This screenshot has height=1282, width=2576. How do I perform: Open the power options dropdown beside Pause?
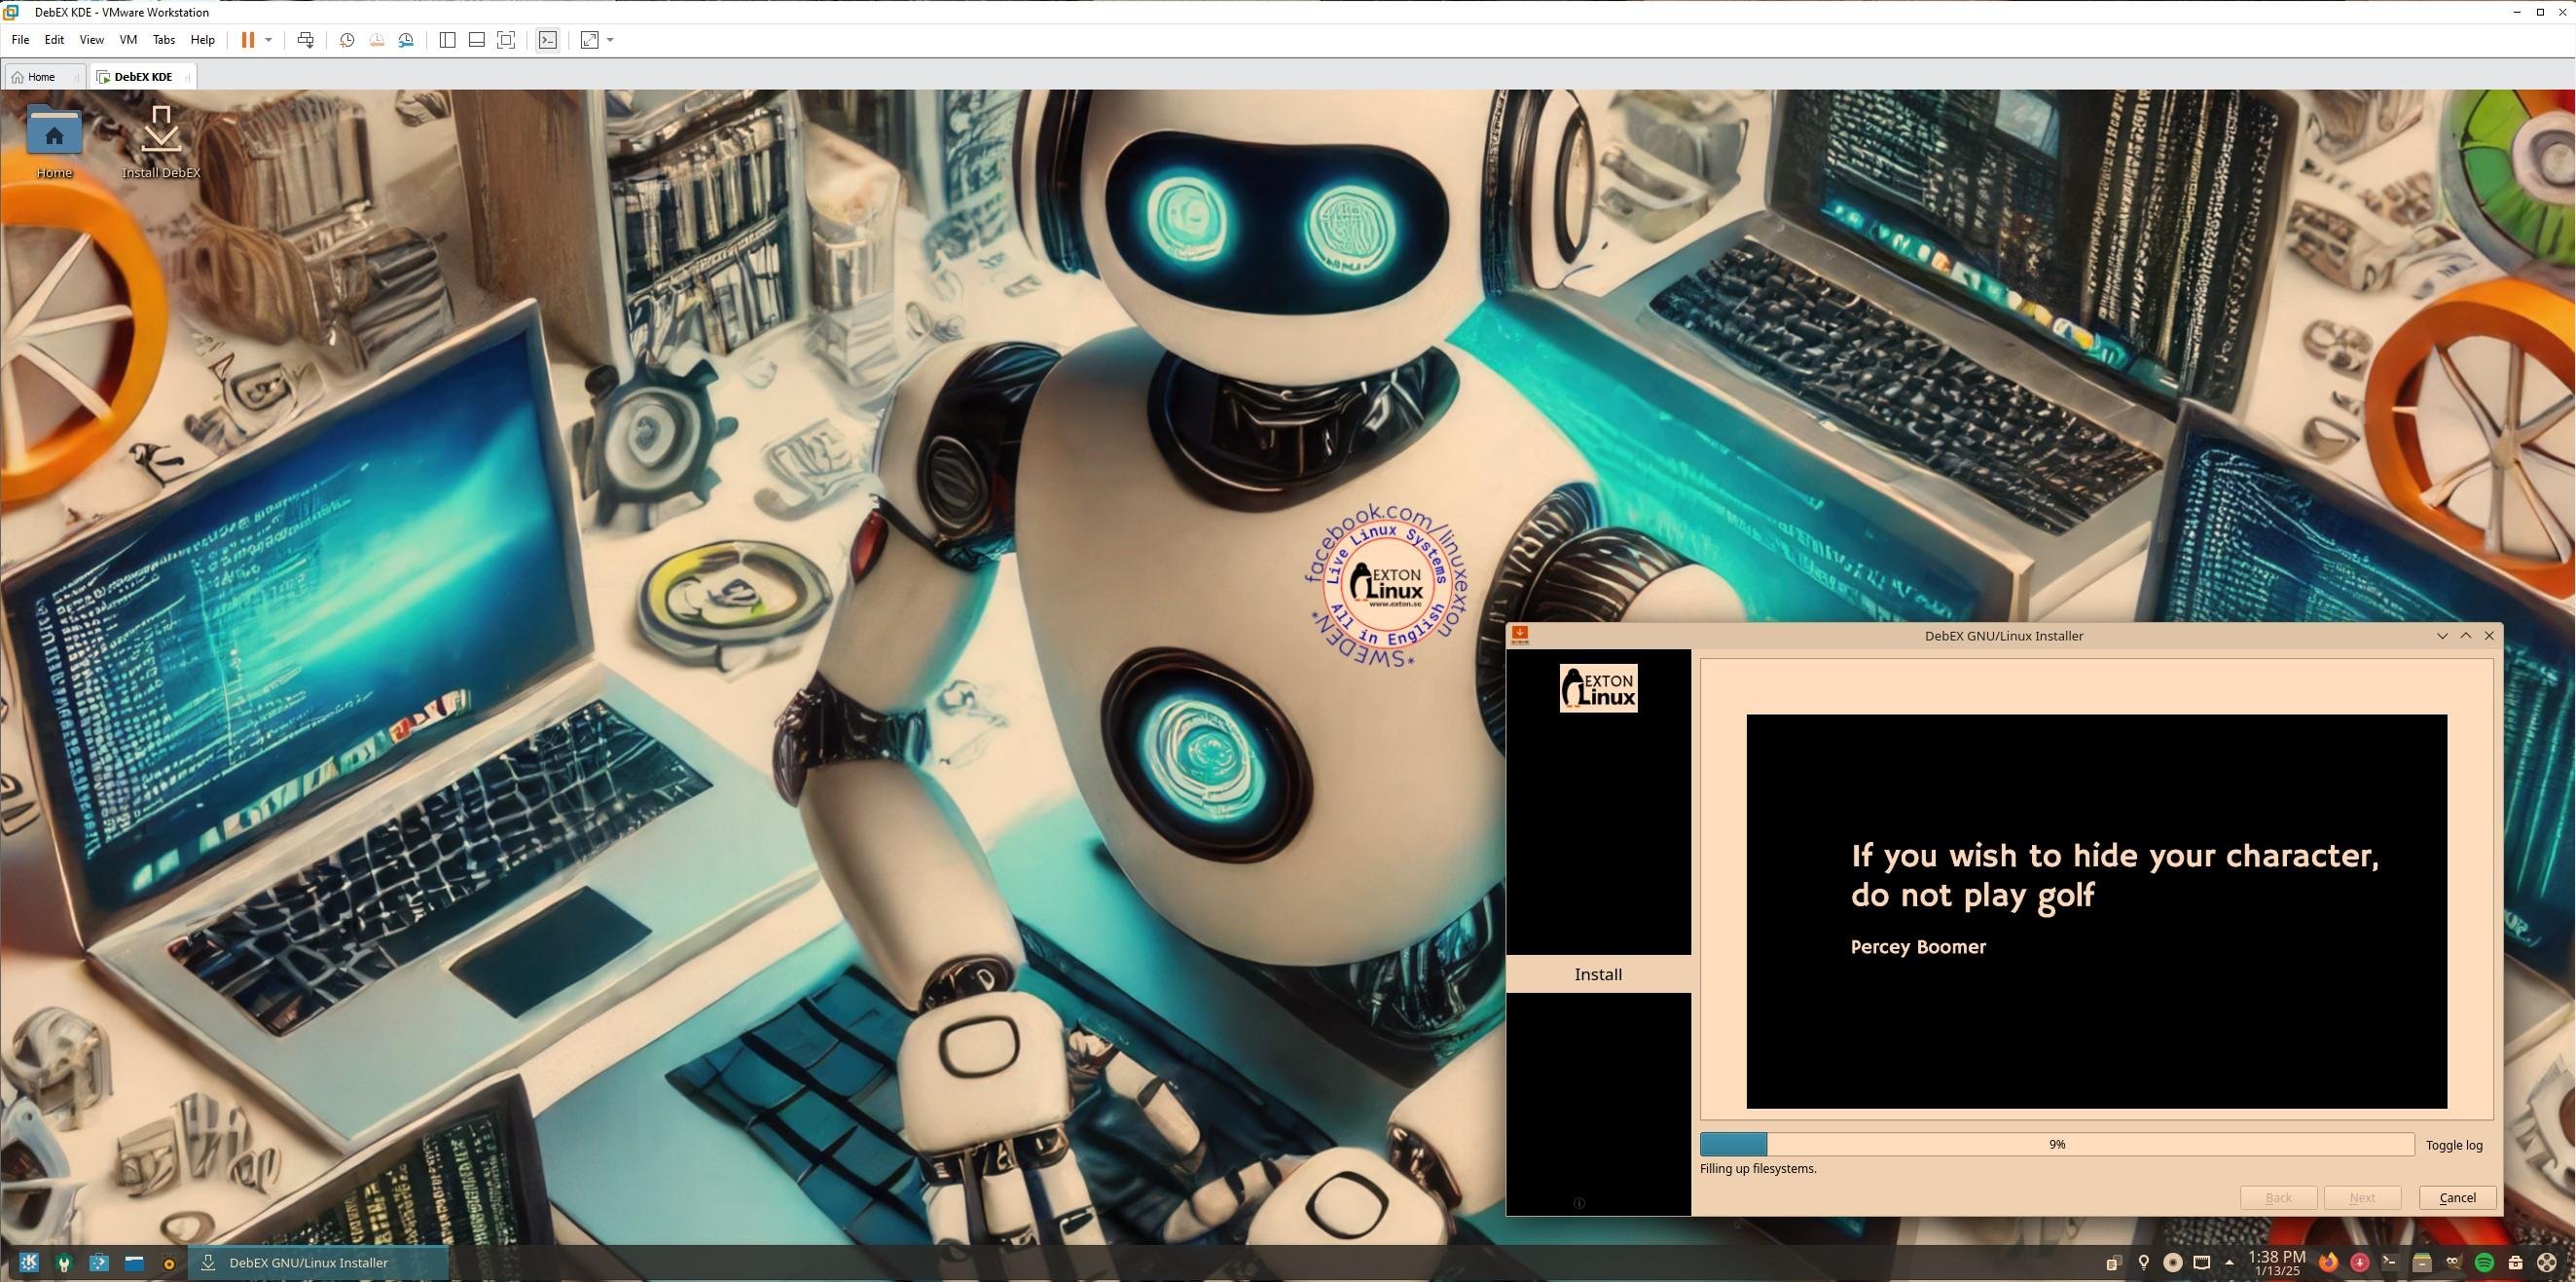point(268,40)
